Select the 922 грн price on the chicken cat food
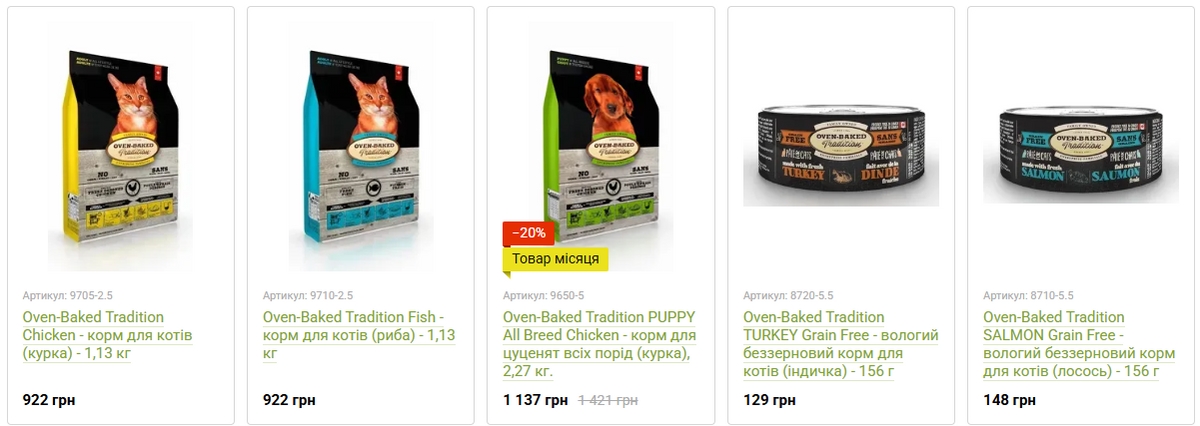 coord(49,400)
